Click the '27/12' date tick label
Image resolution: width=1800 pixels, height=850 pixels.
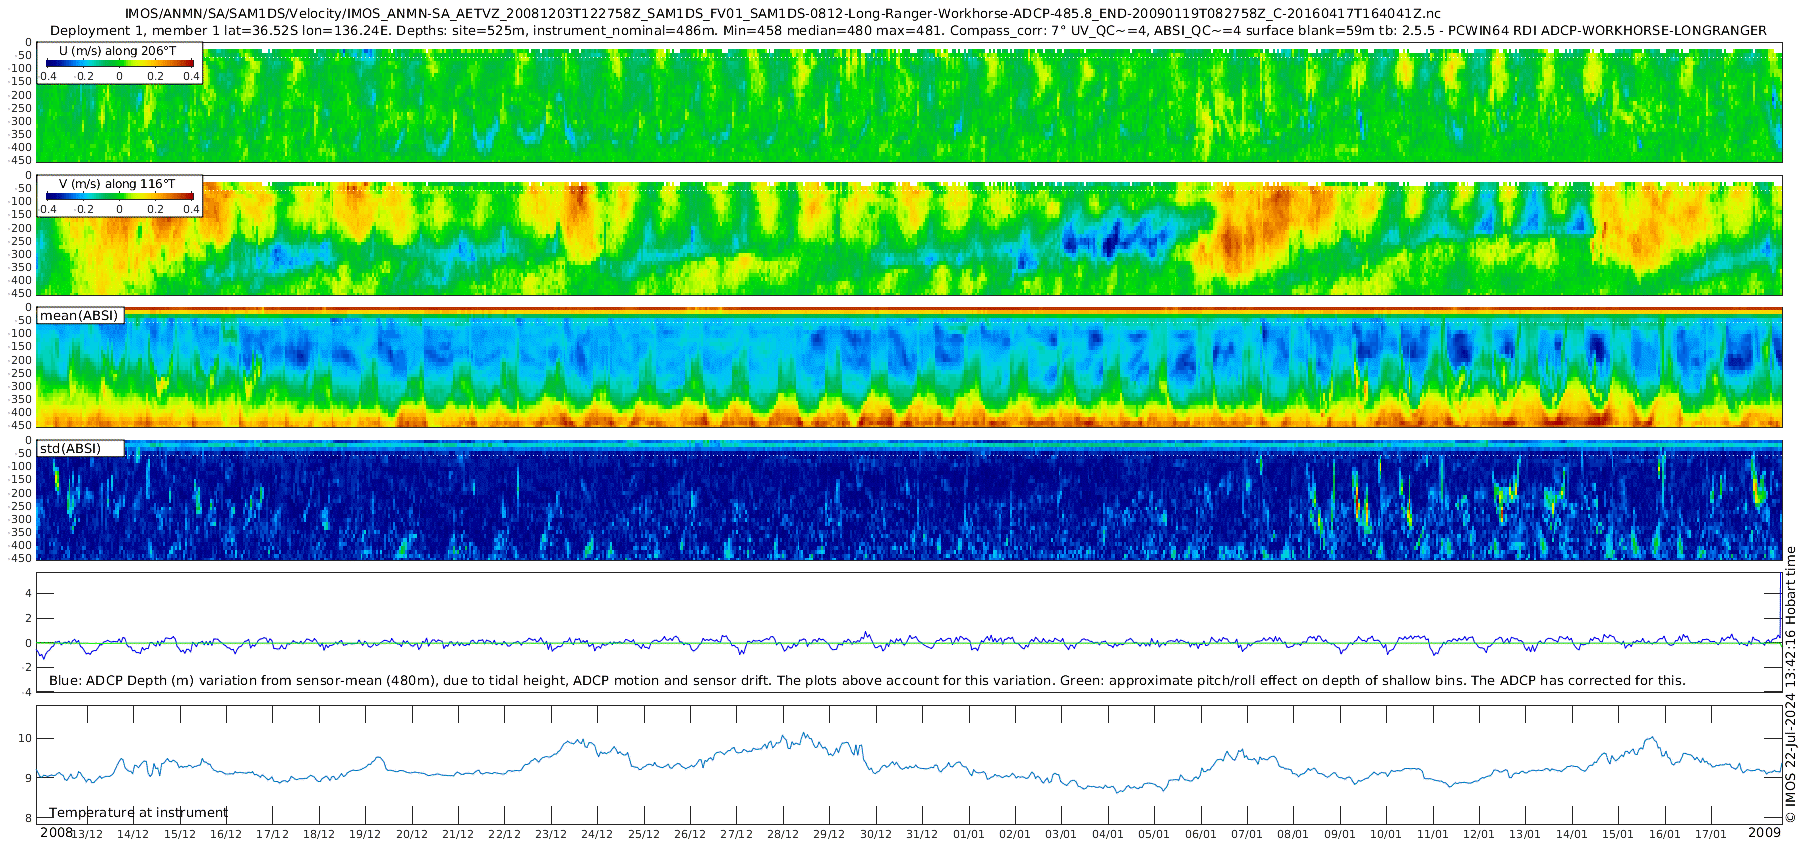[x=737, y=835]
